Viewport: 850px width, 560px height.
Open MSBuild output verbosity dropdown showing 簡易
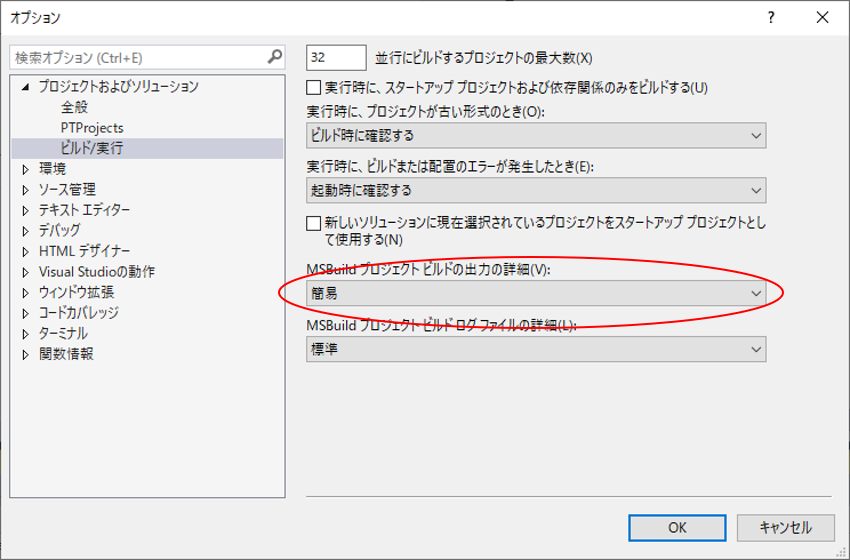pyautogui.click(x=536, y=293)
